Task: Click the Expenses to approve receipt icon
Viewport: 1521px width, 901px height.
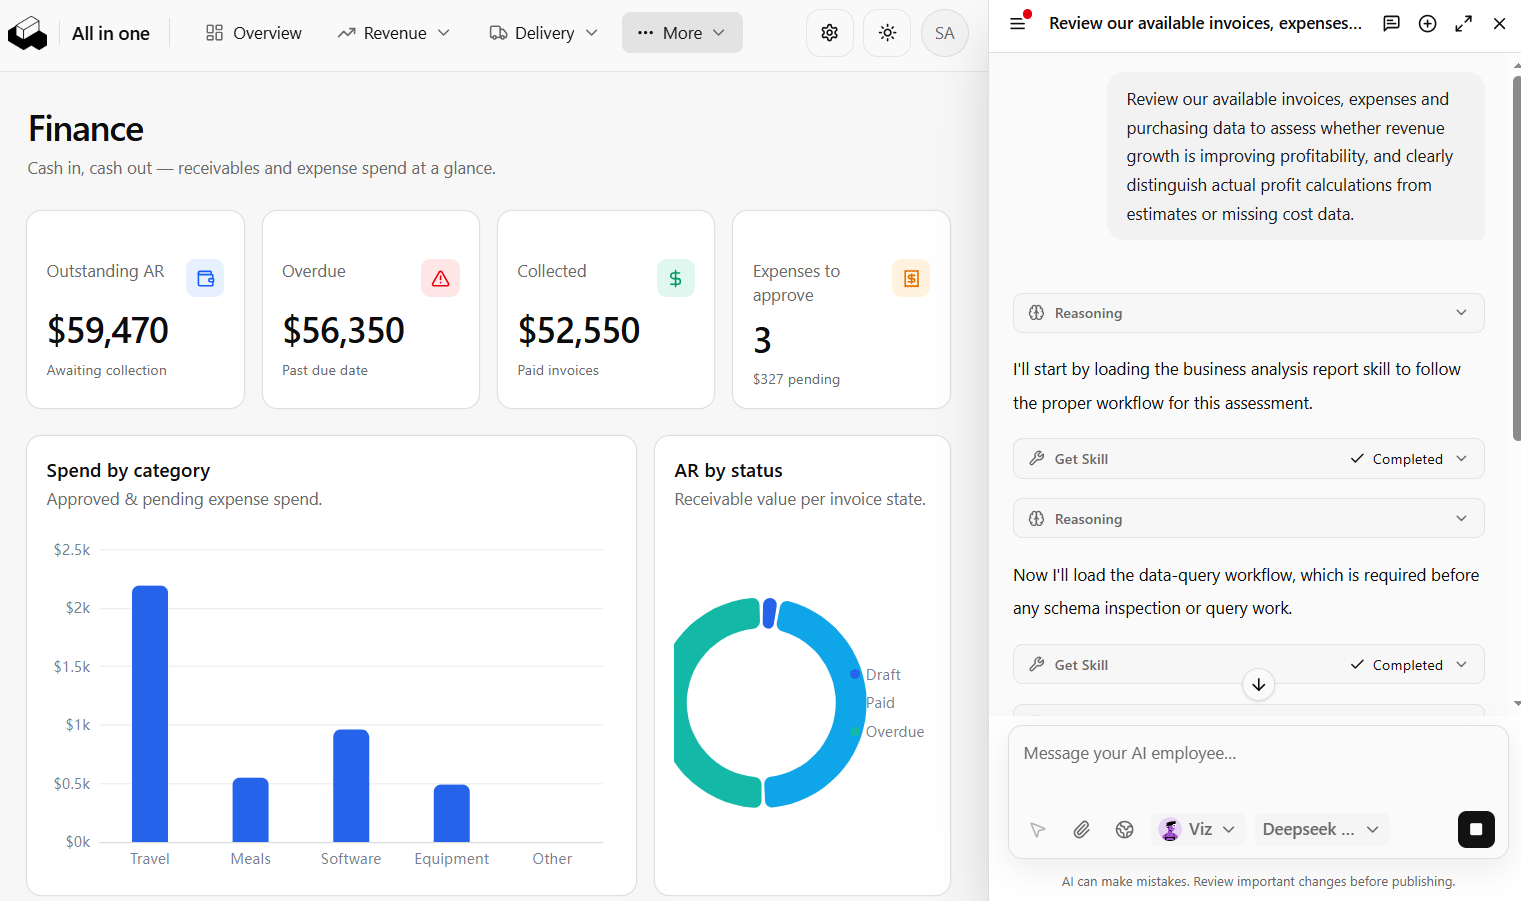Action: point(911,278)
